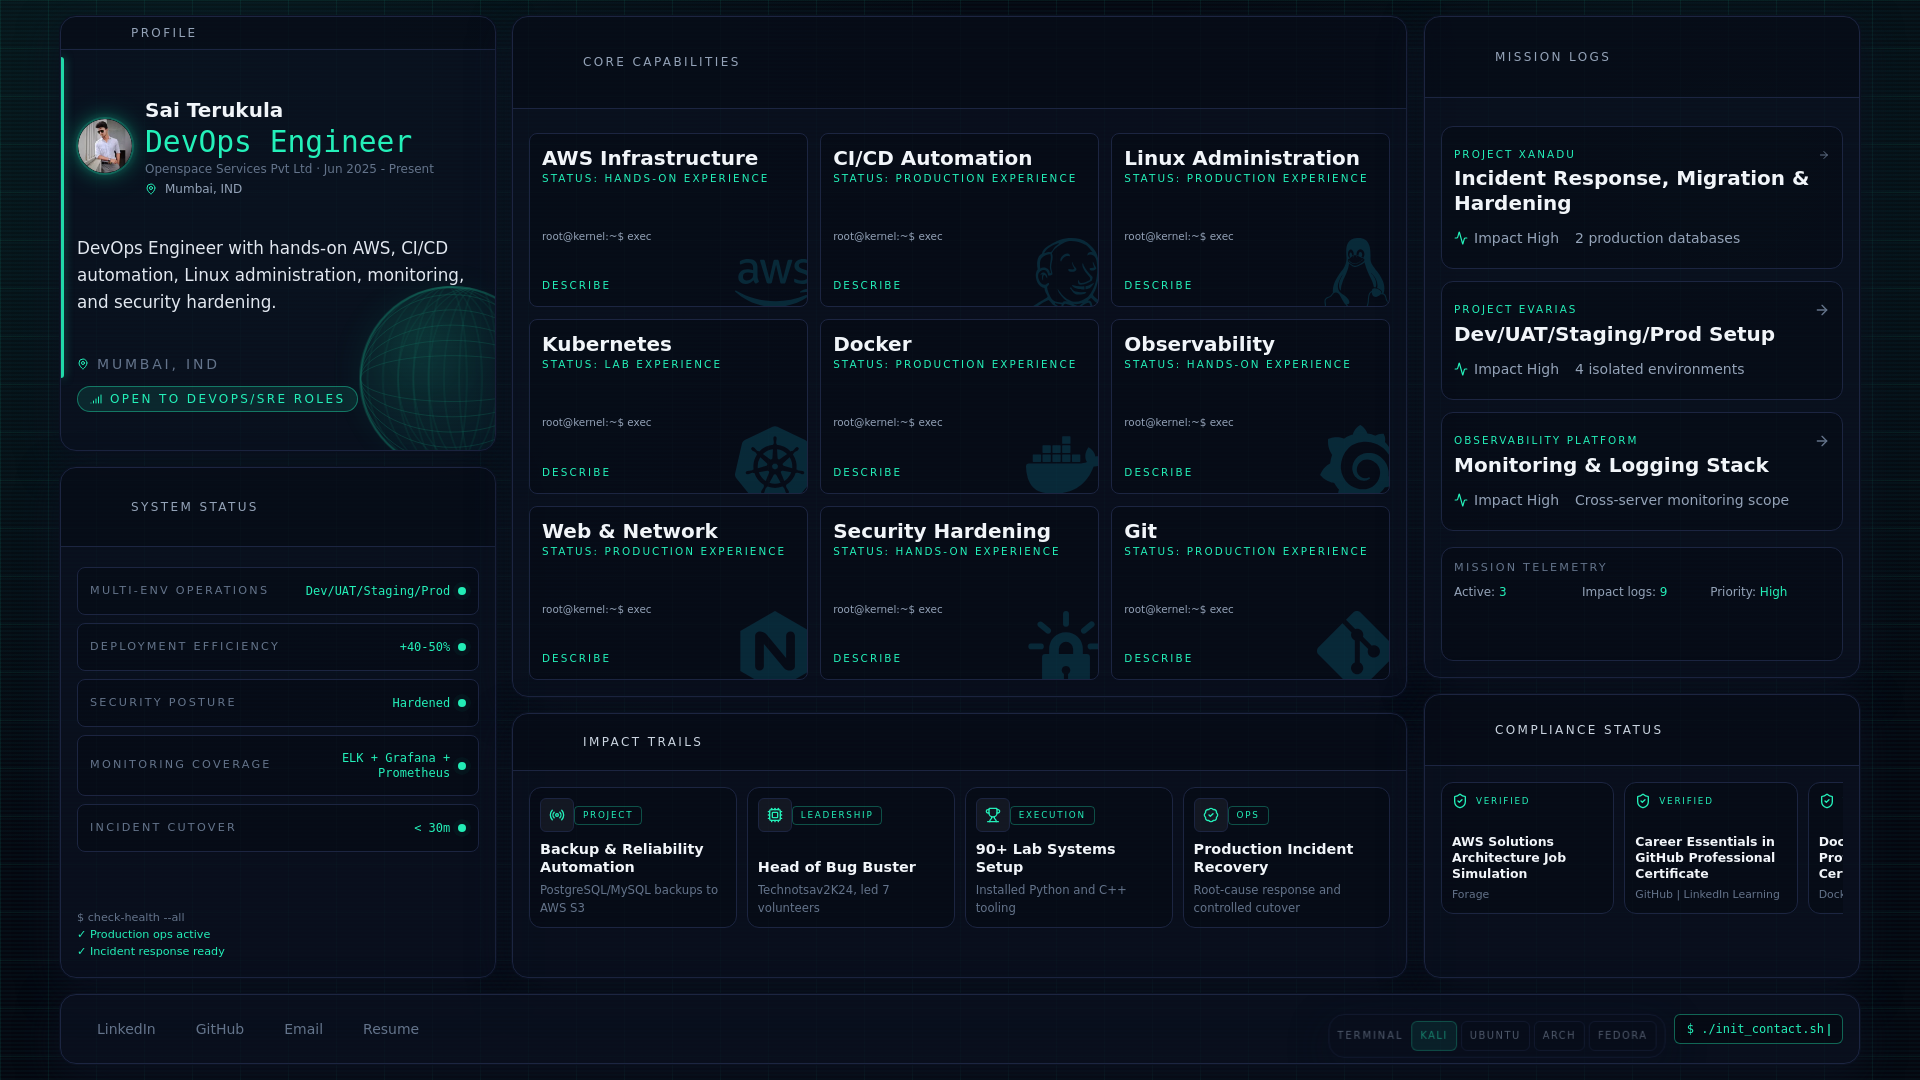
Task: Click the Leadership tag on the Head of Bug Buster card
Action: click(837, 815)
